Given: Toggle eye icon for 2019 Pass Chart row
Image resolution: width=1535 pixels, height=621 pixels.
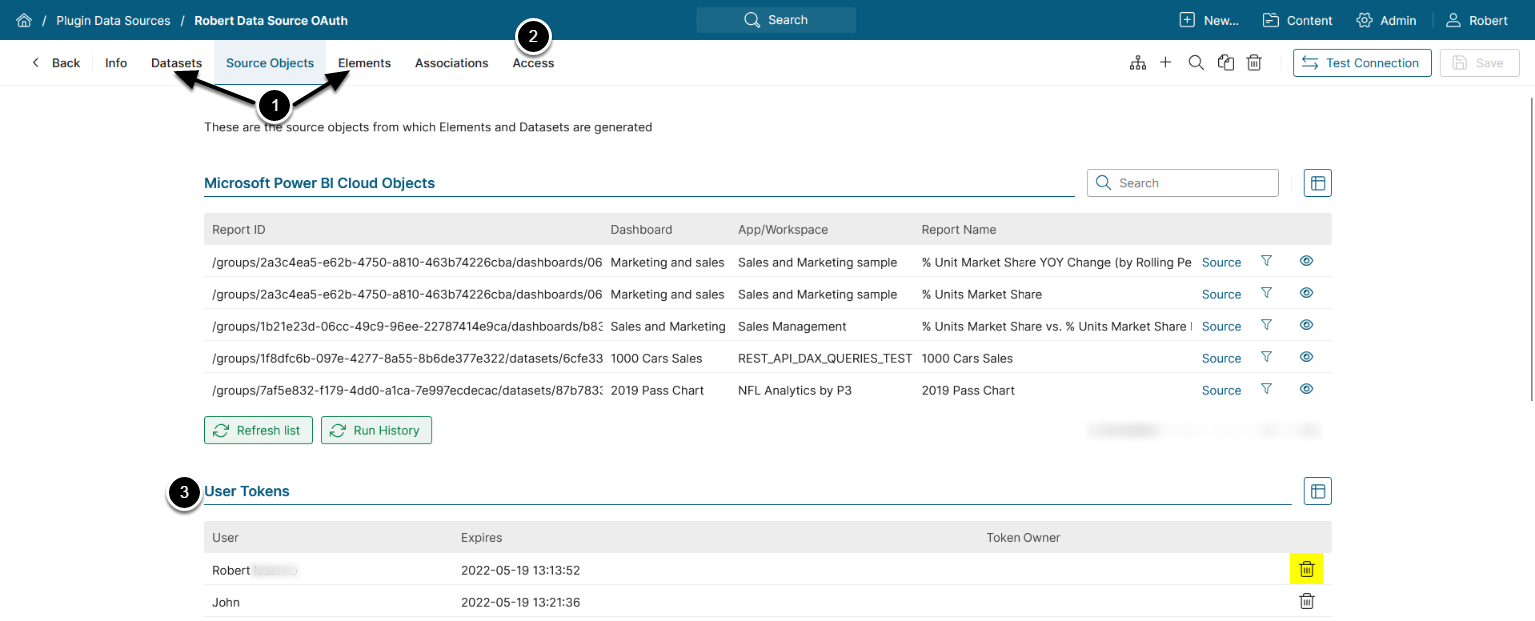Looking at the screenshot, I should tap(1306, 389).
